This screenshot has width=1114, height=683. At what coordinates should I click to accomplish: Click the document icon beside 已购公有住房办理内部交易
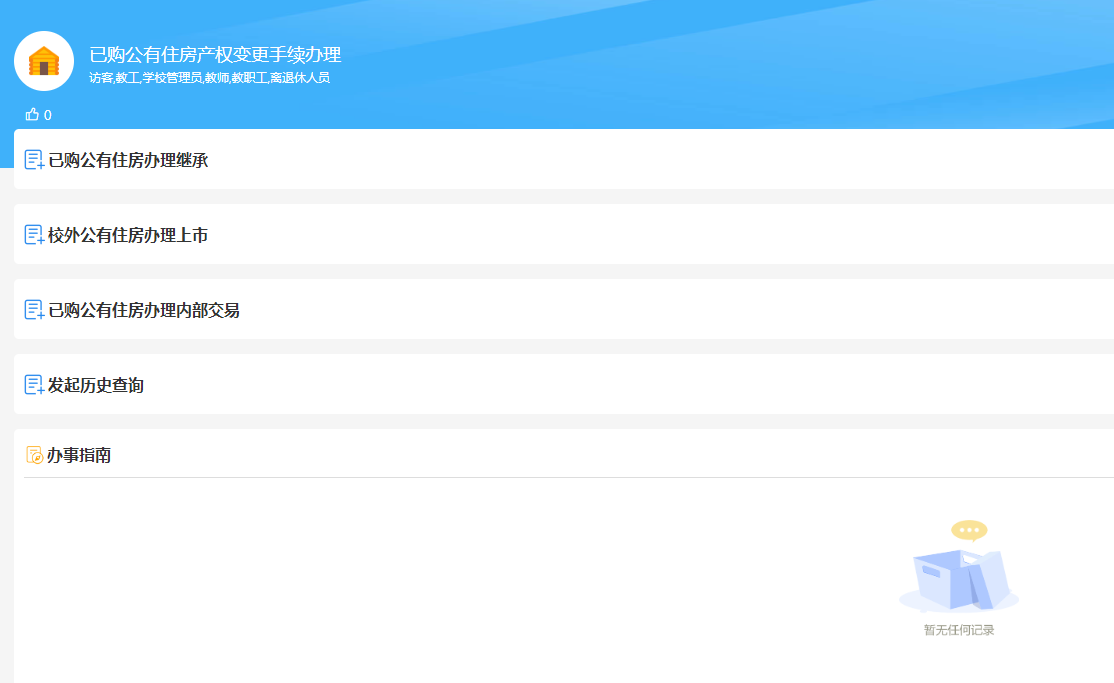[34, 310]
